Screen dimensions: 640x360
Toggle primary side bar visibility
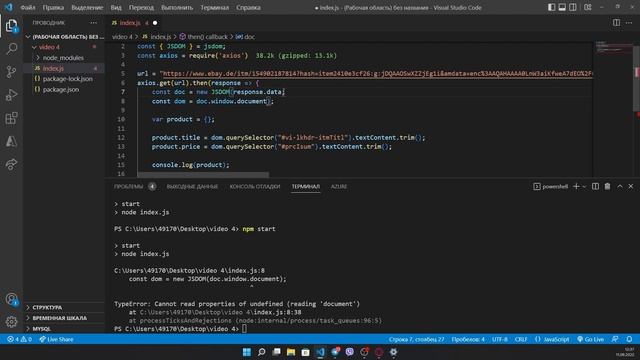[551, 7]
